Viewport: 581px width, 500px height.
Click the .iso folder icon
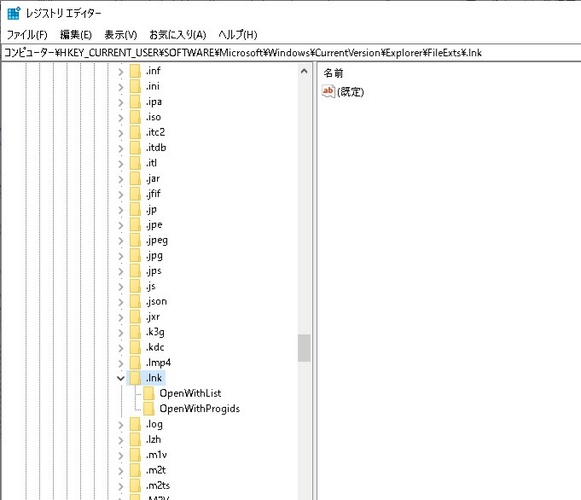(x=135, y=117)
